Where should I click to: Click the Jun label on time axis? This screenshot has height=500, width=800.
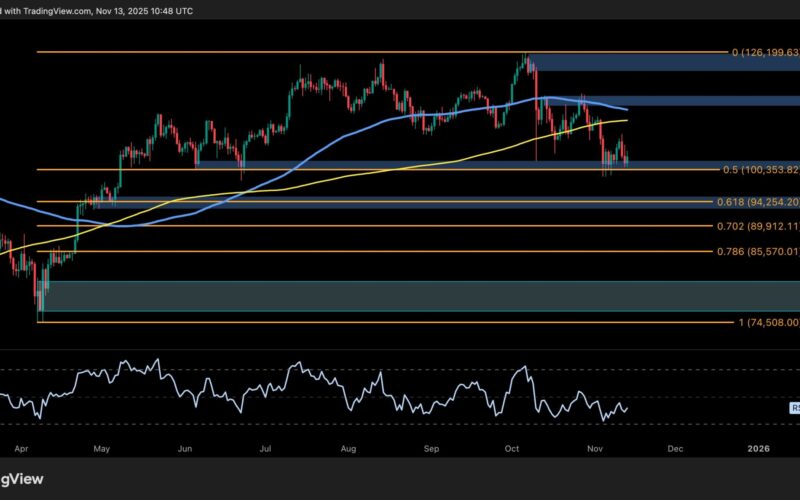[186, 450]
